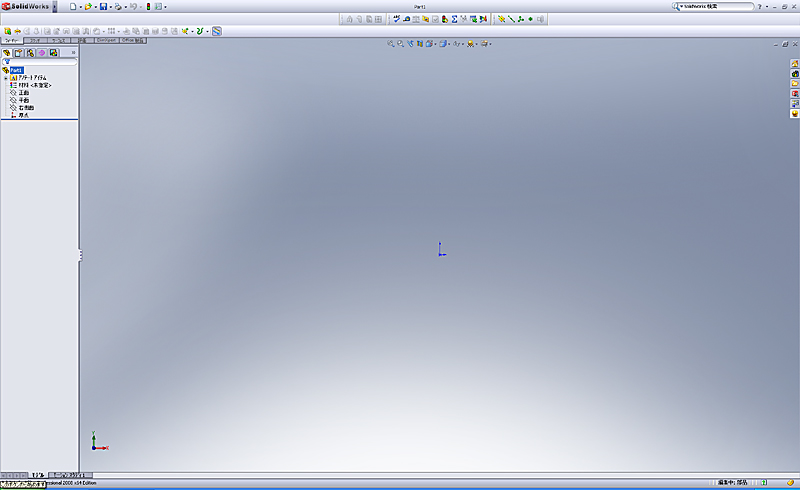The height and width of the screenshot is (490, 800).
Task: Switch to the DimXpert command tab
Action: tap(106, 41)
